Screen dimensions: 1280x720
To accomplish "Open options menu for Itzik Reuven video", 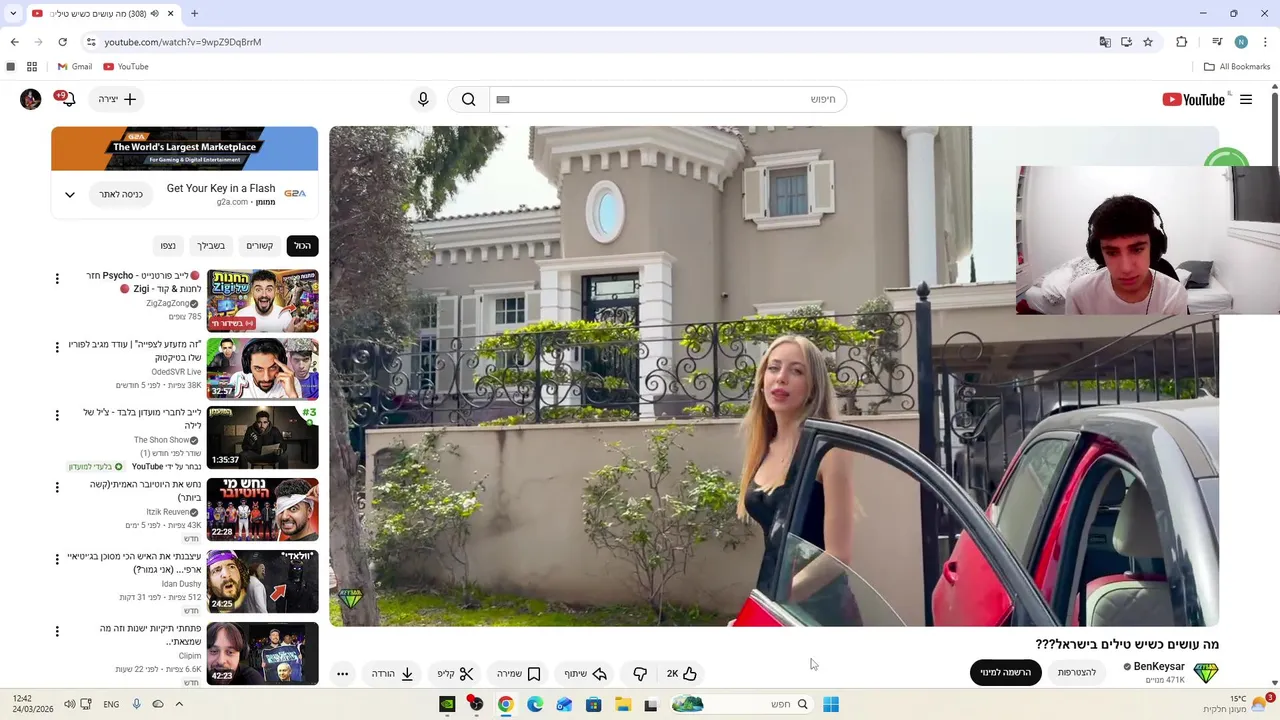I will point(57,487).
